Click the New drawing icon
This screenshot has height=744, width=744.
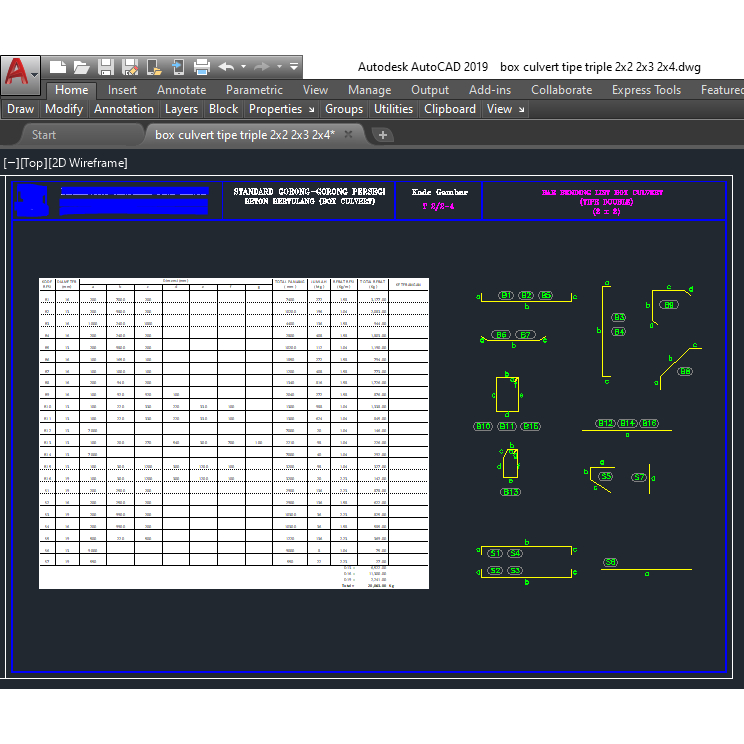click(58, 67)
